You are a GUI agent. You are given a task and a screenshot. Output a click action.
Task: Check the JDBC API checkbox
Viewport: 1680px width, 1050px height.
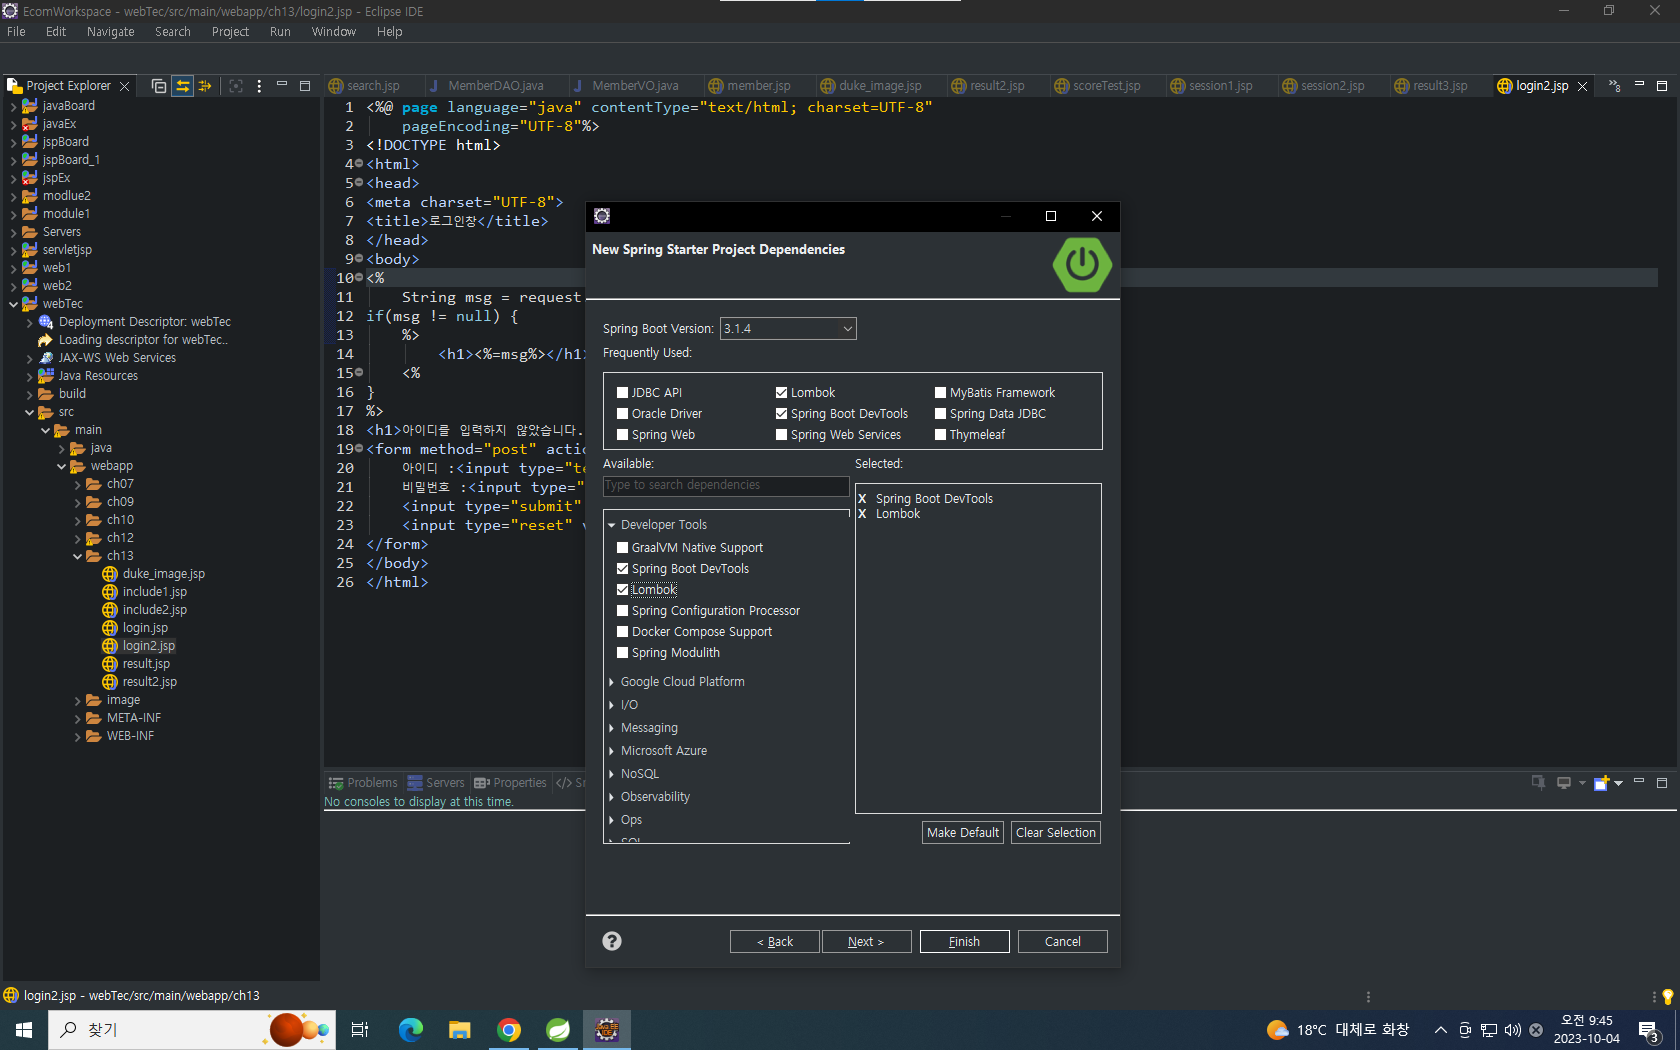click(622, 393)
